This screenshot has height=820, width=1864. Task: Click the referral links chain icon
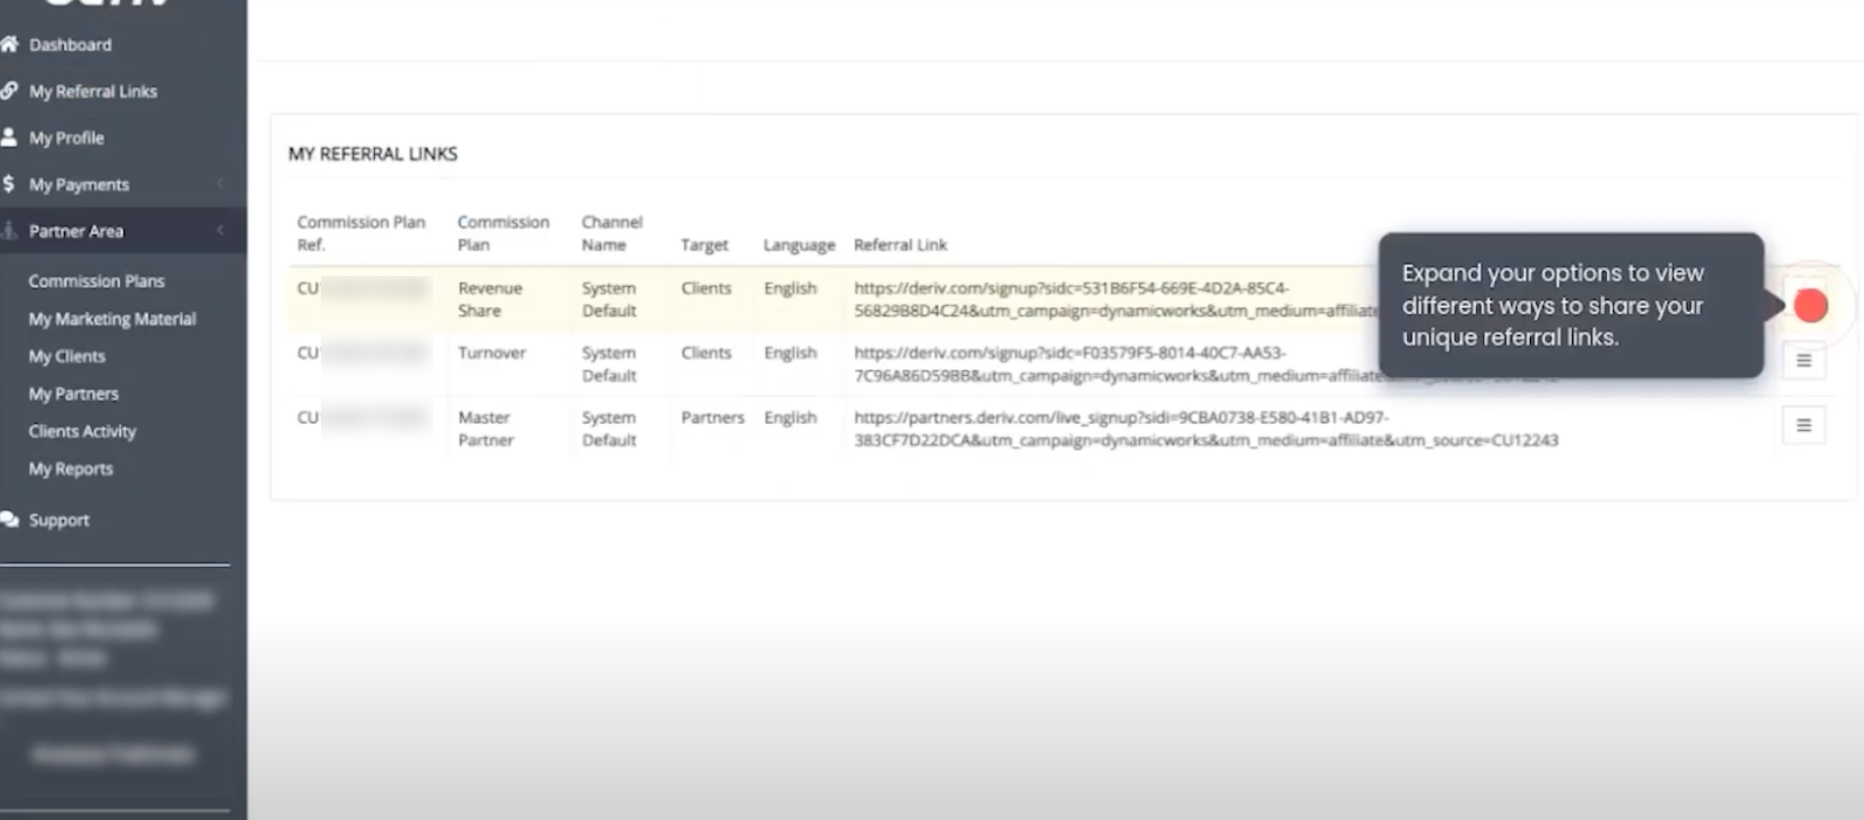(9, 91)
